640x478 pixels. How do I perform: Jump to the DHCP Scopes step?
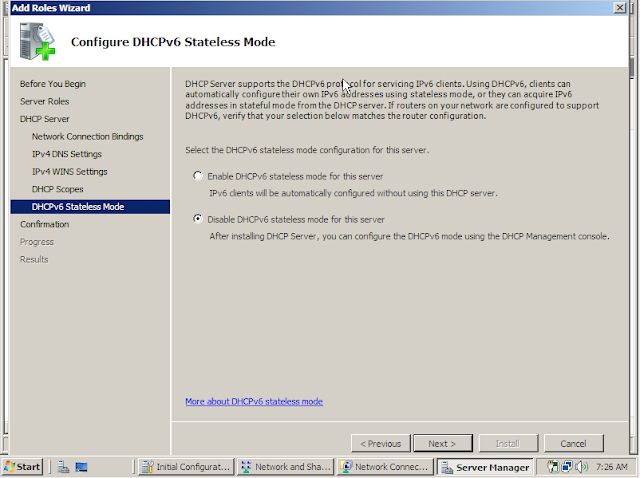[x=58, y=189]
